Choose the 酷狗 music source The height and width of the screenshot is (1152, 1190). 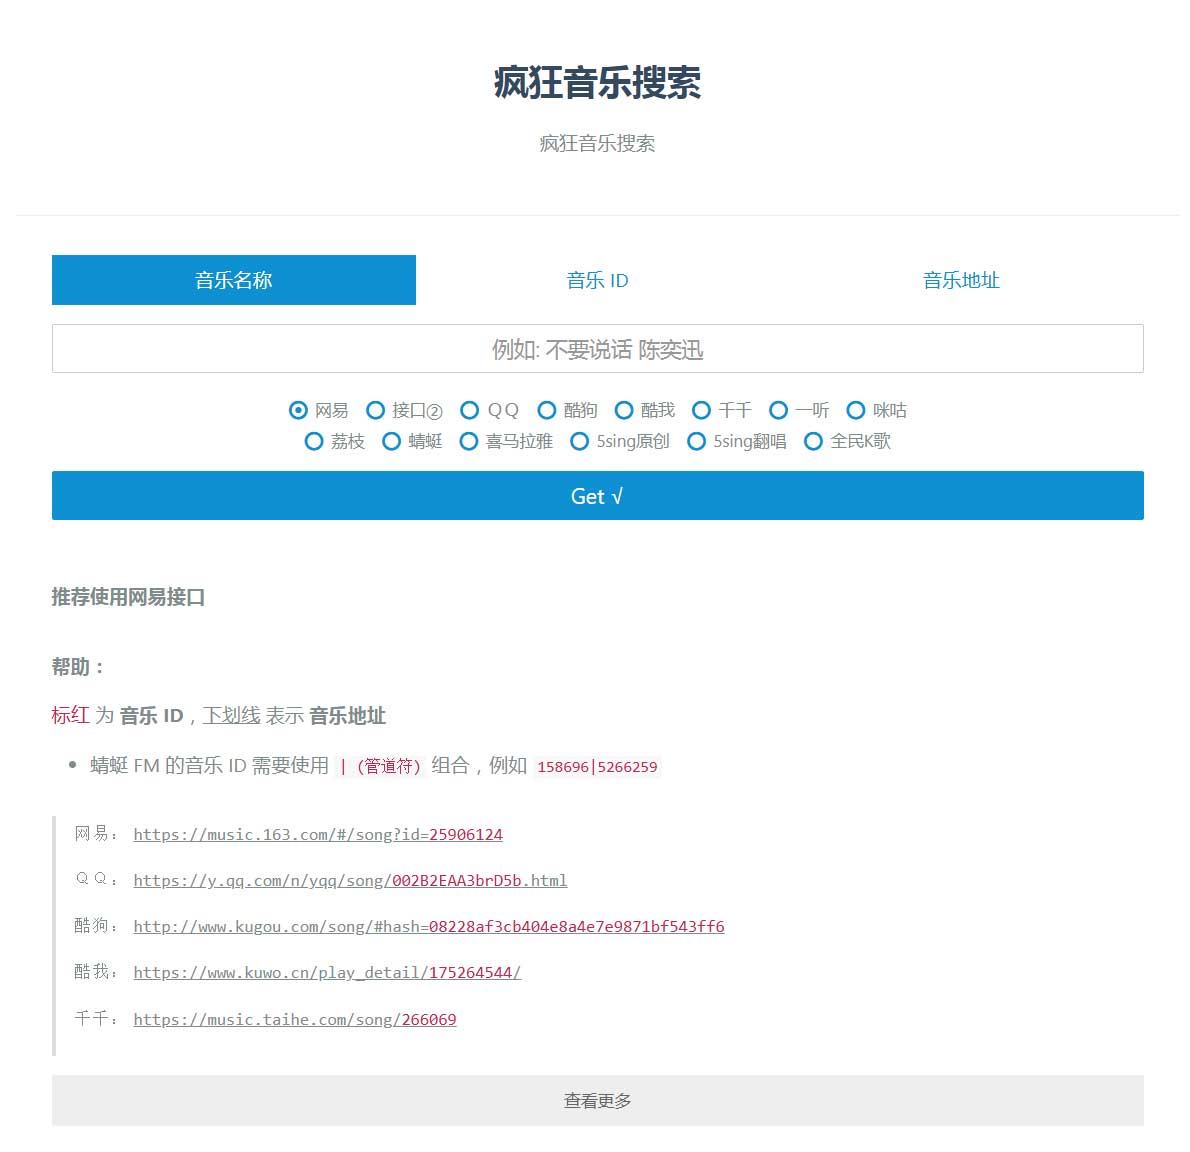coord(546,411)
